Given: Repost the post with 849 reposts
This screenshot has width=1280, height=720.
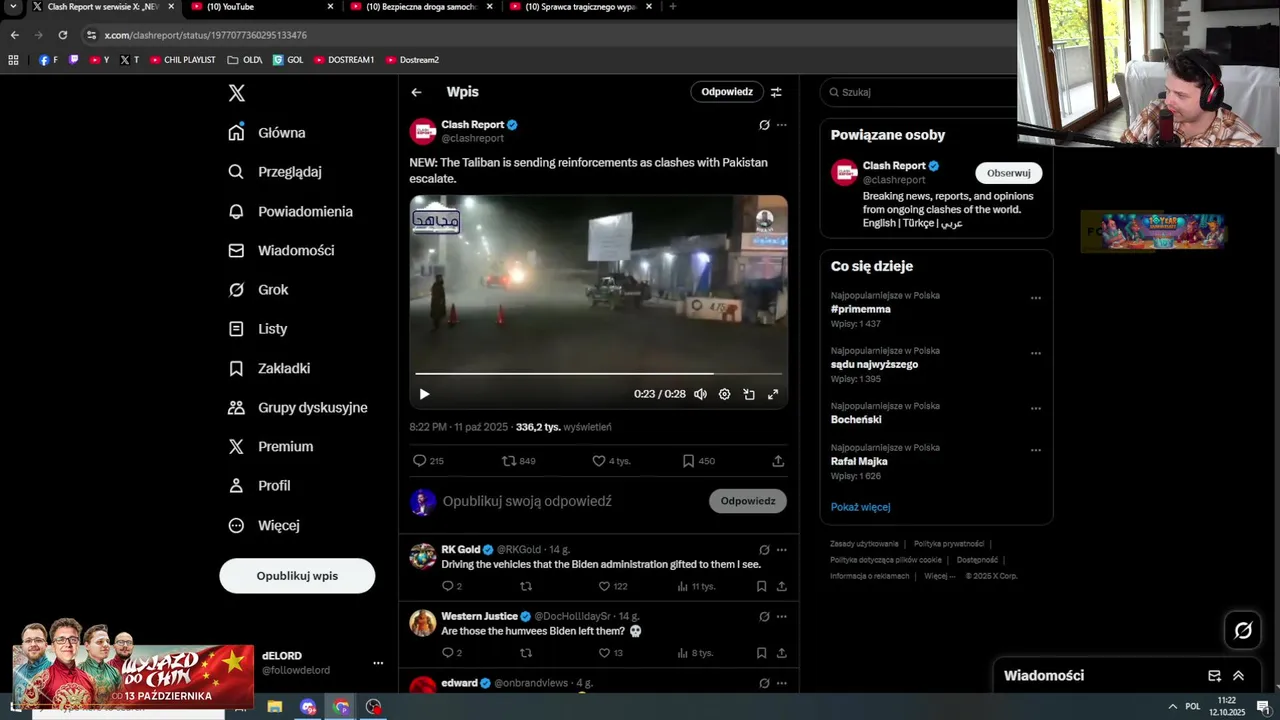Looking at the screenshot, I should pos(519,461).
